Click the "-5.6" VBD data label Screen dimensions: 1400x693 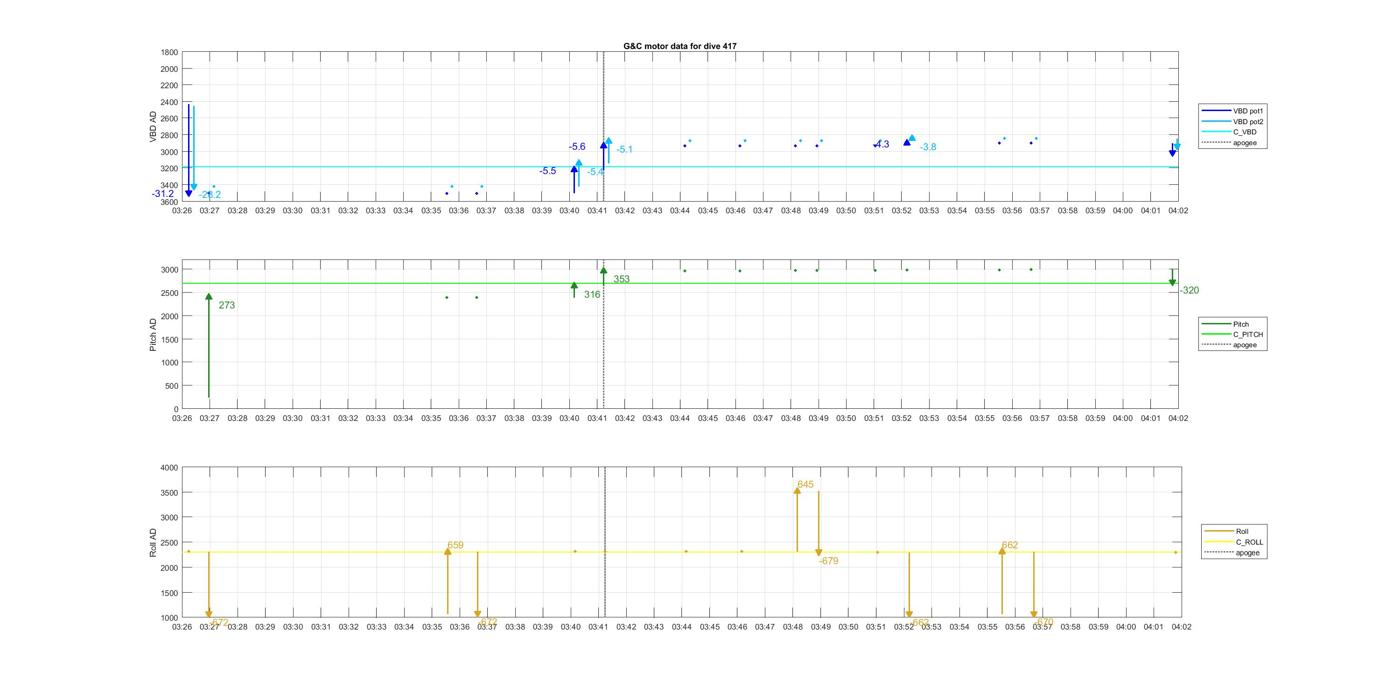click(577, 147)
